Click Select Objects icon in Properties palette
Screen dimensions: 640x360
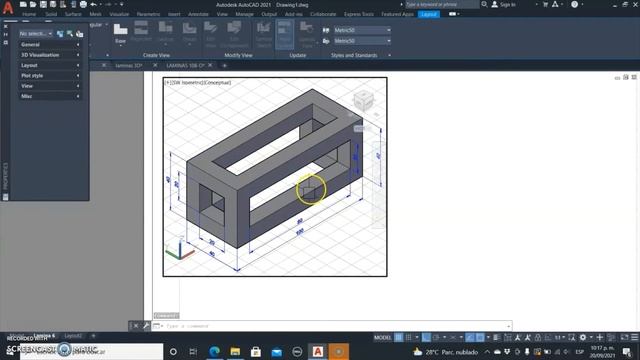[x=70, y=34]
